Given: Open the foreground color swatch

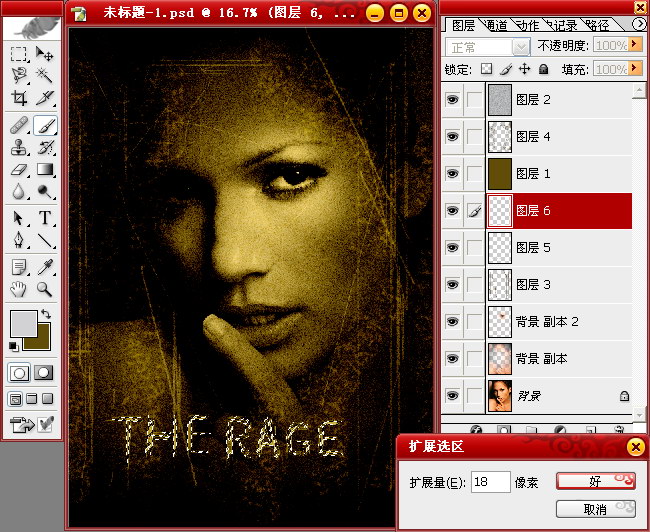Looking at the screenshot, I should 23,323.
